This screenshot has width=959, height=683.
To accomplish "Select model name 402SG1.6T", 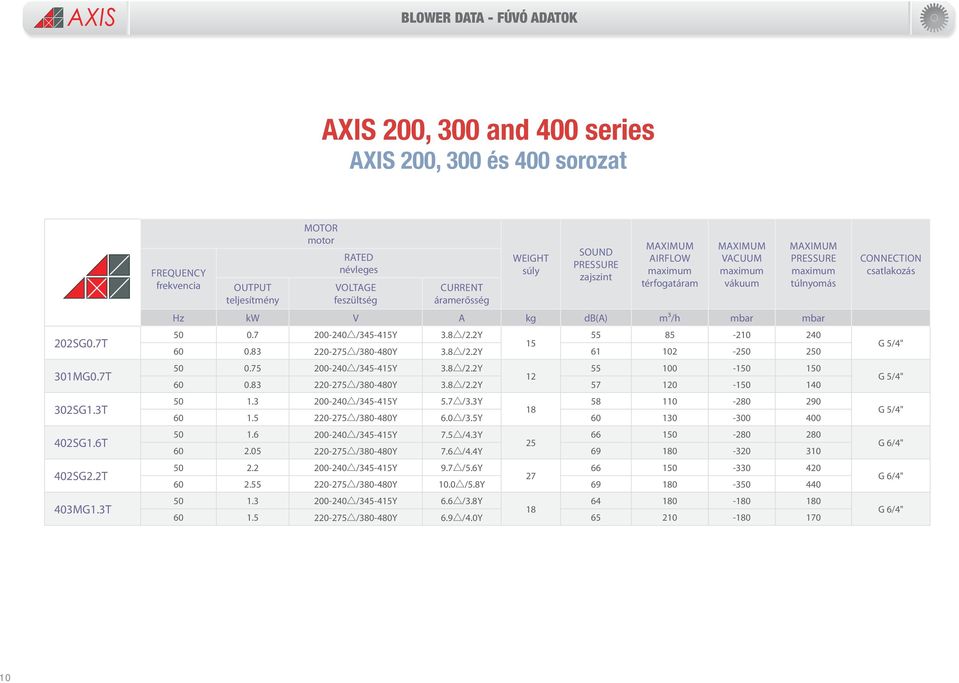I will tap(81, 443).
